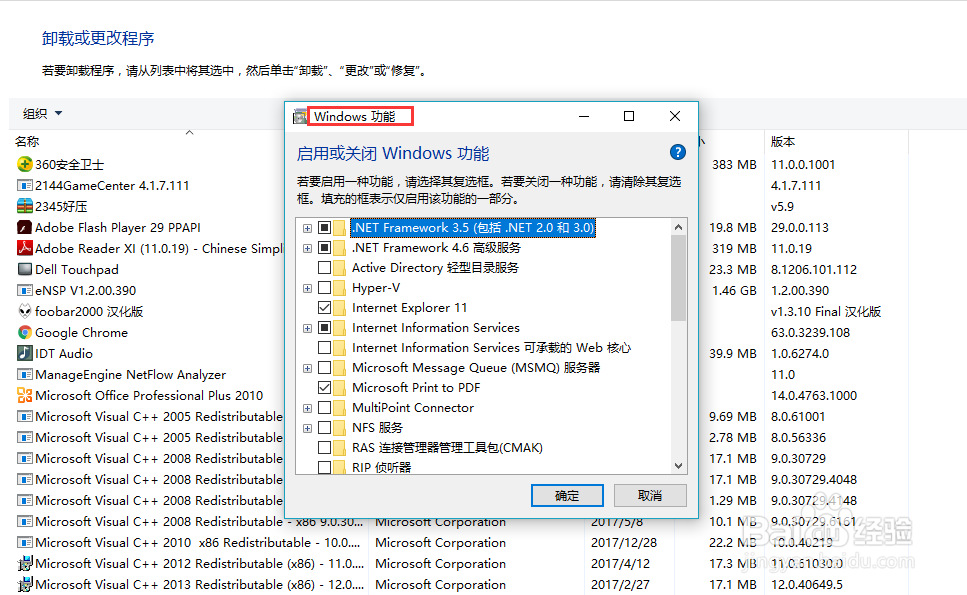The width and height of the screenshot is (967, 595).
Task: Maximize the Windows 功能 dialog
Action: pyautogui.click(x=629, y=116)
